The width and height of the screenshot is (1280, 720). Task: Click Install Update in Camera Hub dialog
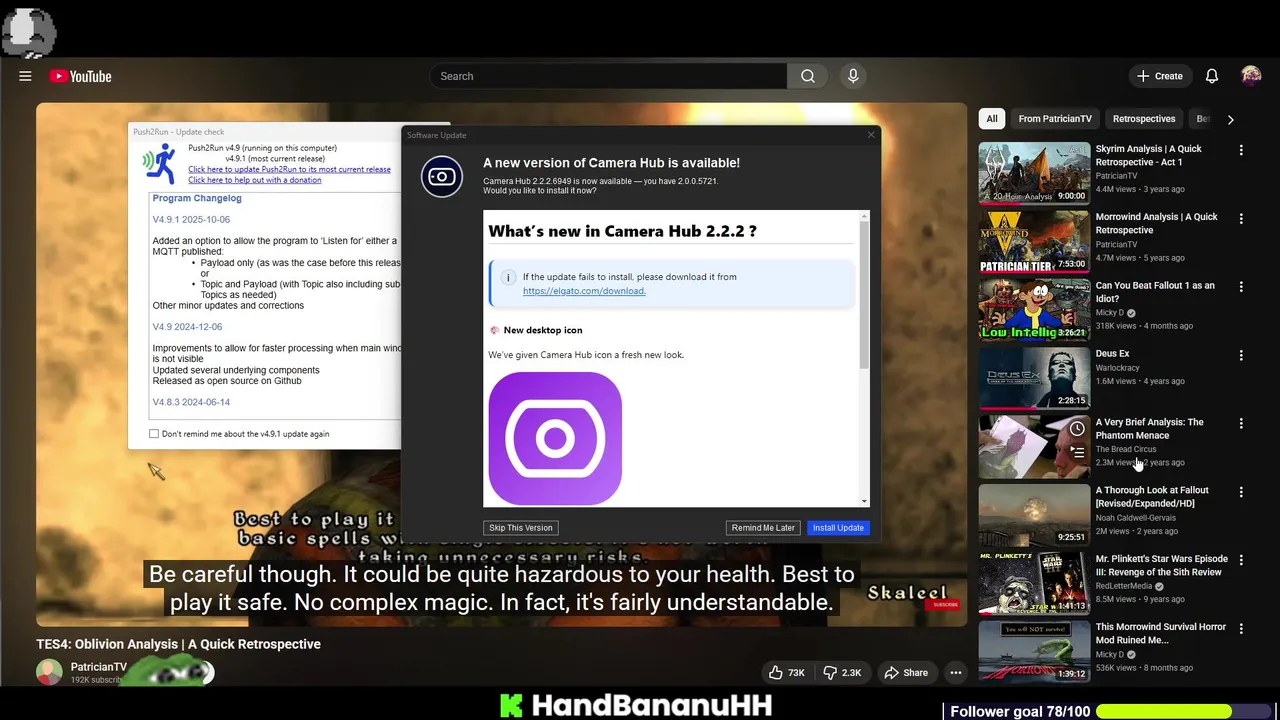[838, 528]
